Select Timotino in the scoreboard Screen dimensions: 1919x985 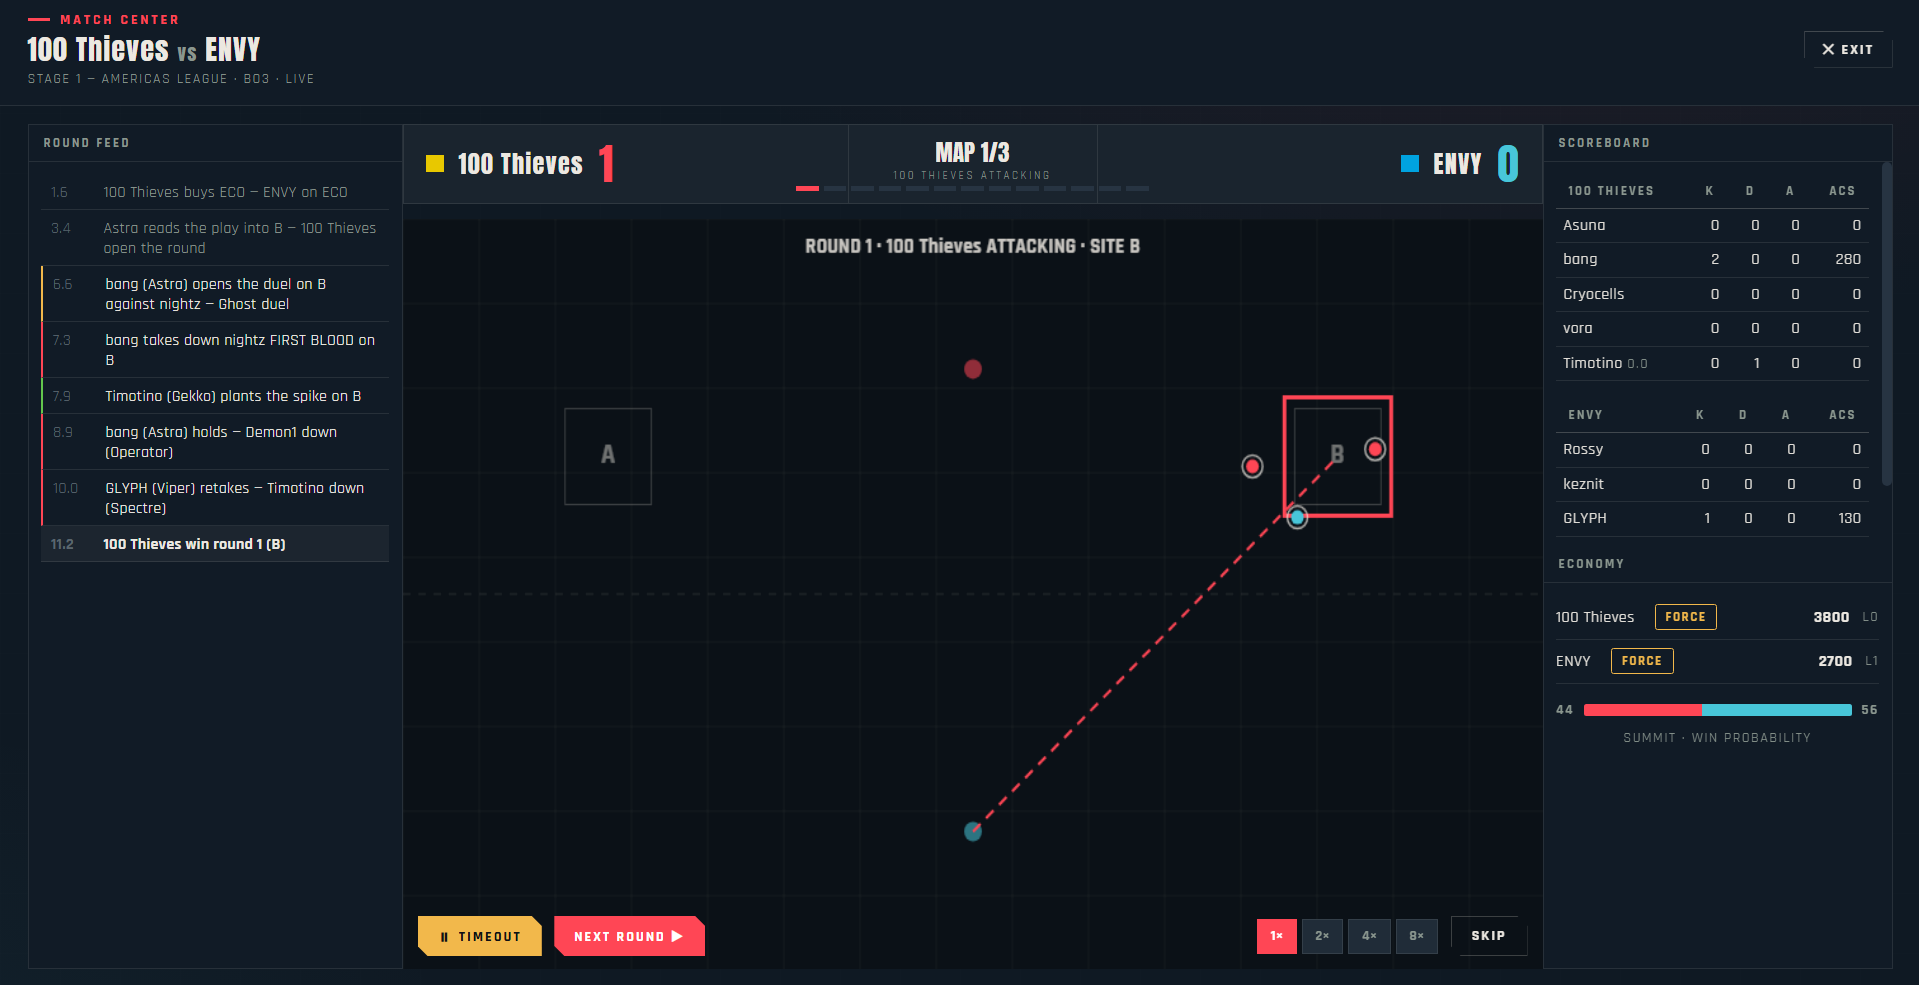(x=1713, y=363)
